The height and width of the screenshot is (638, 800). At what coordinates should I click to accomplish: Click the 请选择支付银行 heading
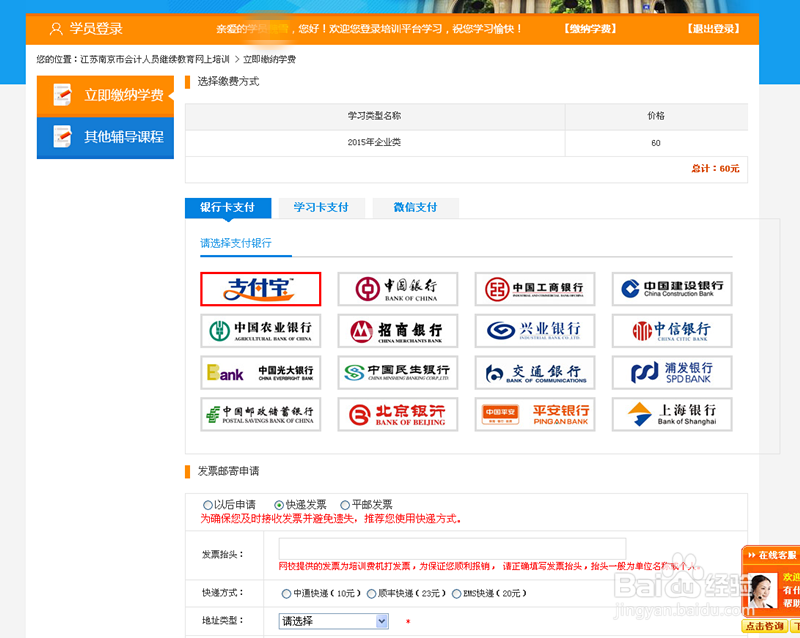[236, 243]
